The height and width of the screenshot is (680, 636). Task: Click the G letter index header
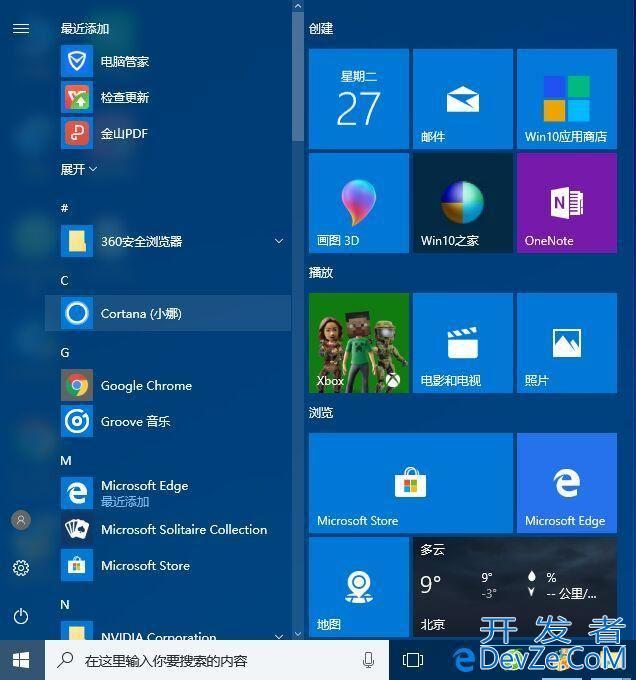[x=65, y=353]
